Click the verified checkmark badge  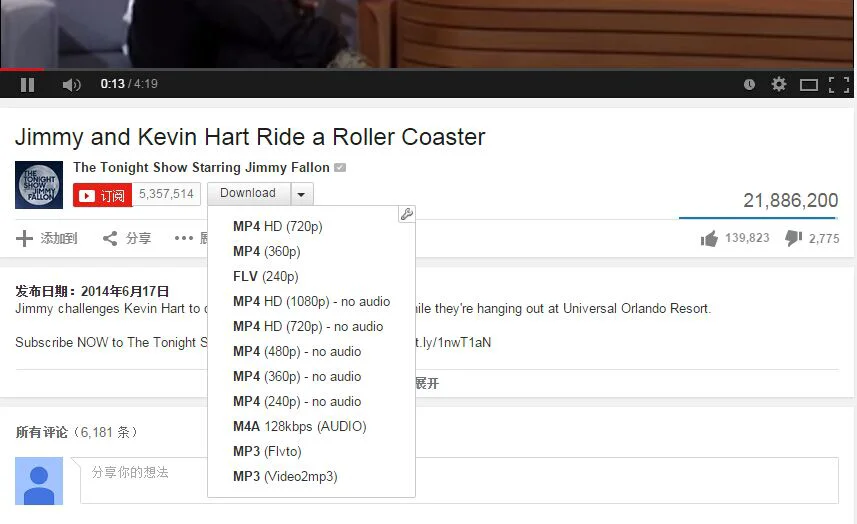[340, 167]
